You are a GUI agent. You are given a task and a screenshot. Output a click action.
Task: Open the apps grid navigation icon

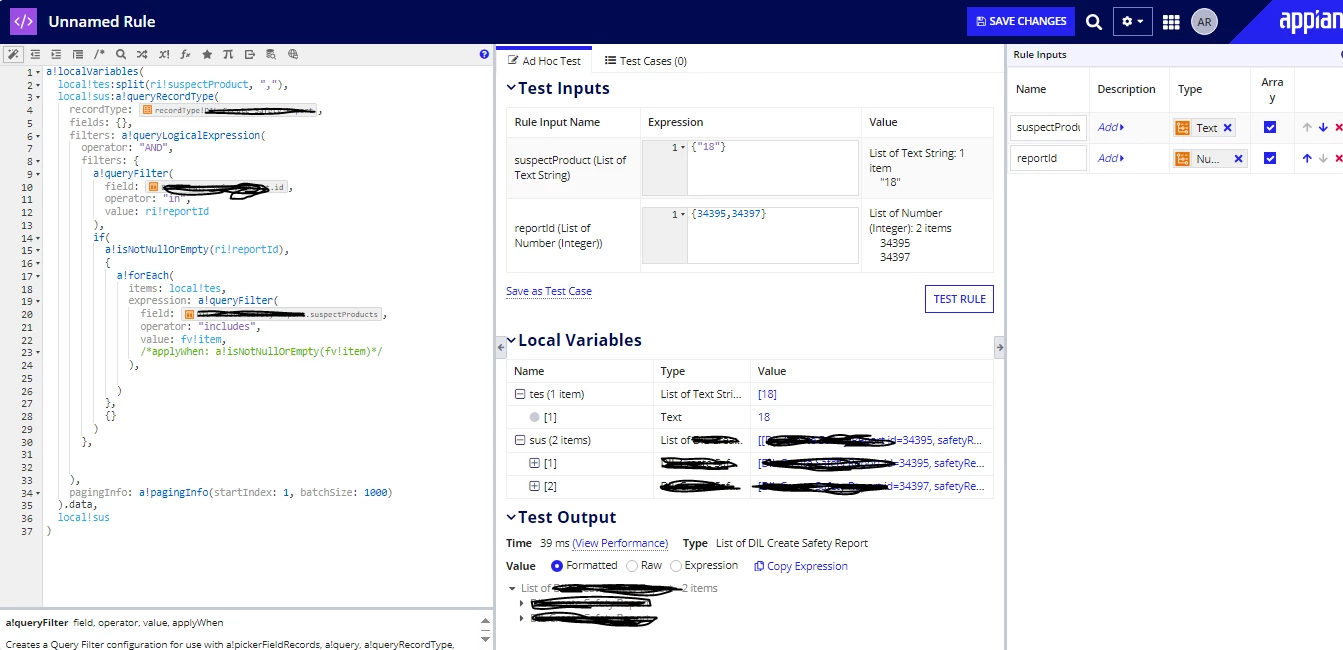[x=1171, y=22]
